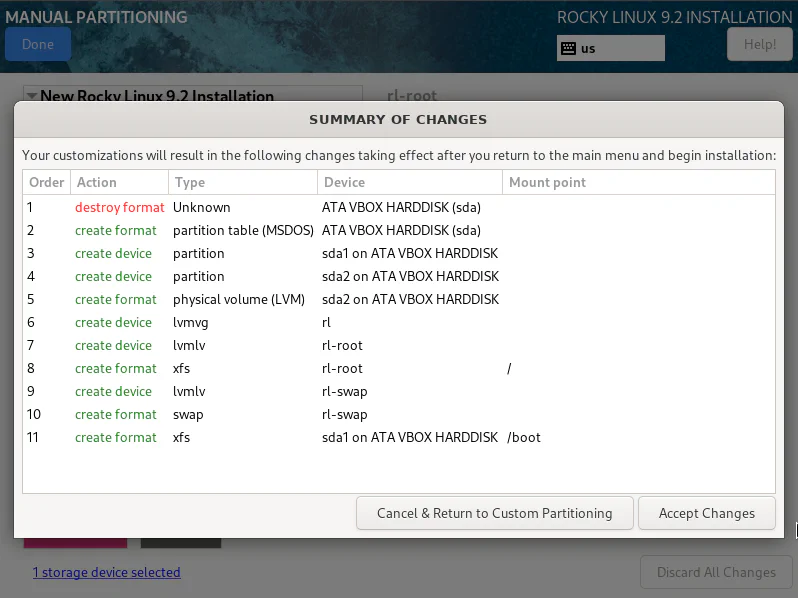Image resolution: width=798 pixels, height=598 pixels.
Task: Click the Mount point column header
Action: (639, 182)
